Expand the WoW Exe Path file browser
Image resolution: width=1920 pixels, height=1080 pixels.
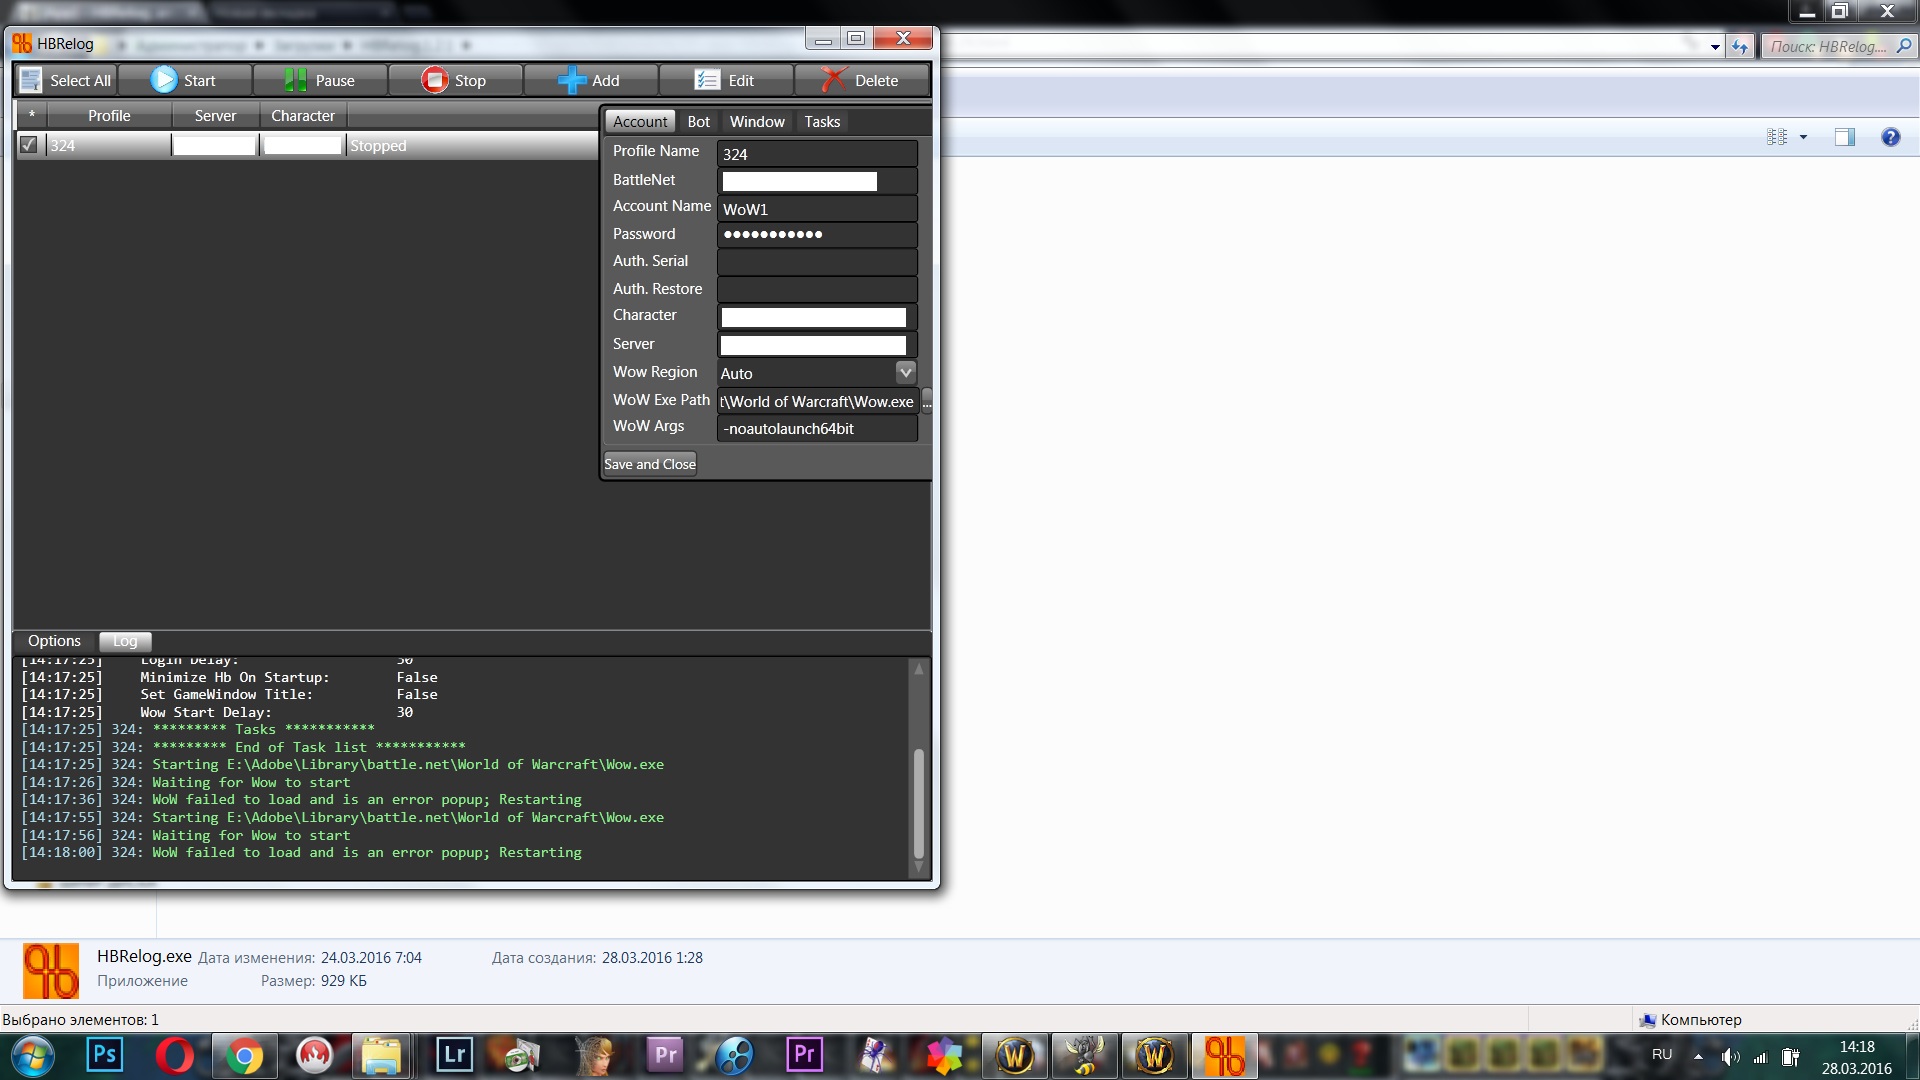[x=927, y=401]
